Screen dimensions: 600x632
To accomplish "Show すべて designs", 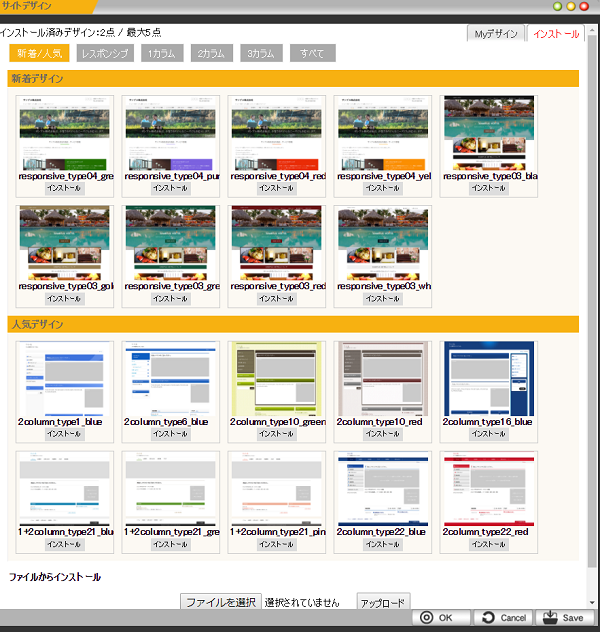I will tap(312, 53).
